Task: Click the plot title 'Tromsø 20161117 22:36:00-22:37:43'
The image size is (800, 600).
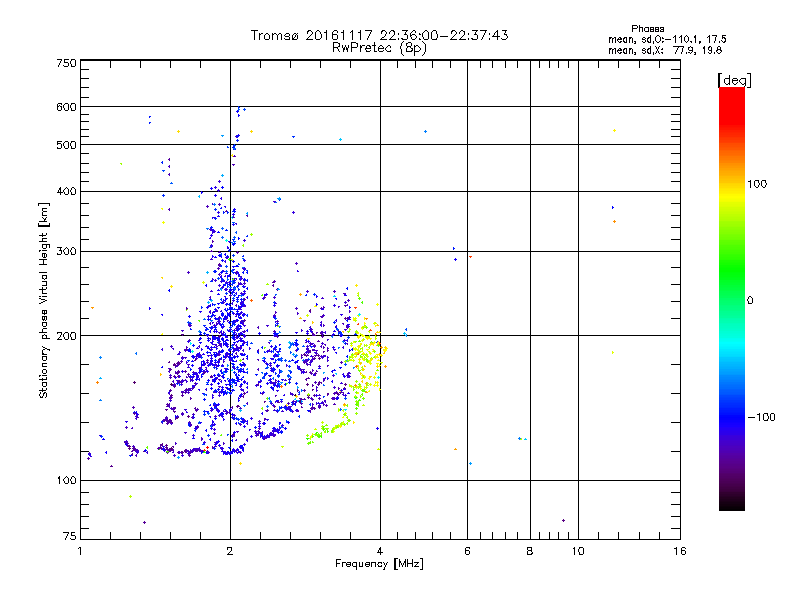Action: [379, 35]
